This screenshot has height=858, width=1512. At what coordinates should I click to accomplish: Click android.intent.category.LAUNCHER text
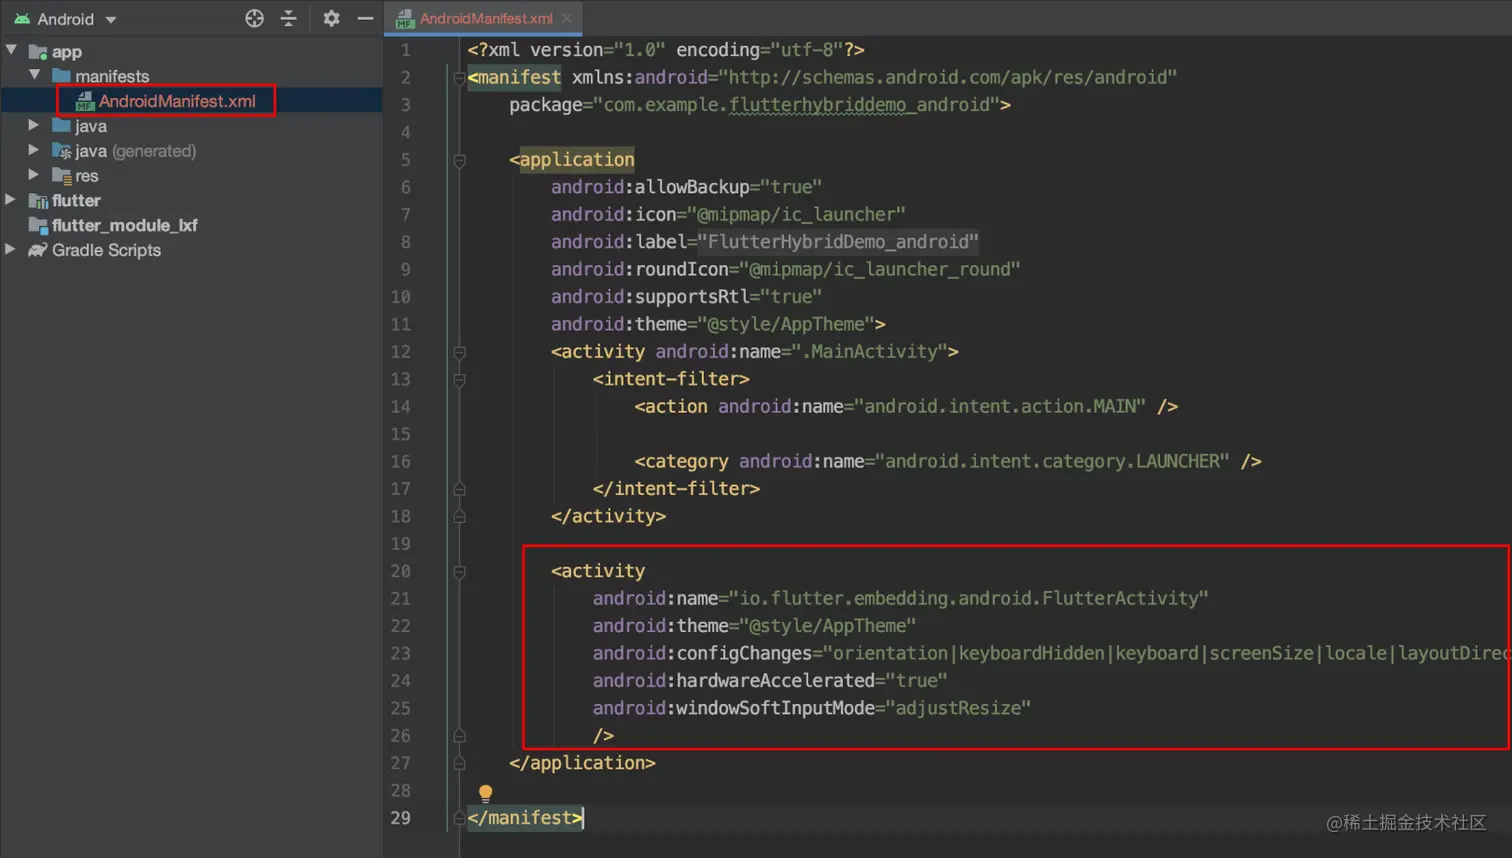click(x=1052, y=462)
